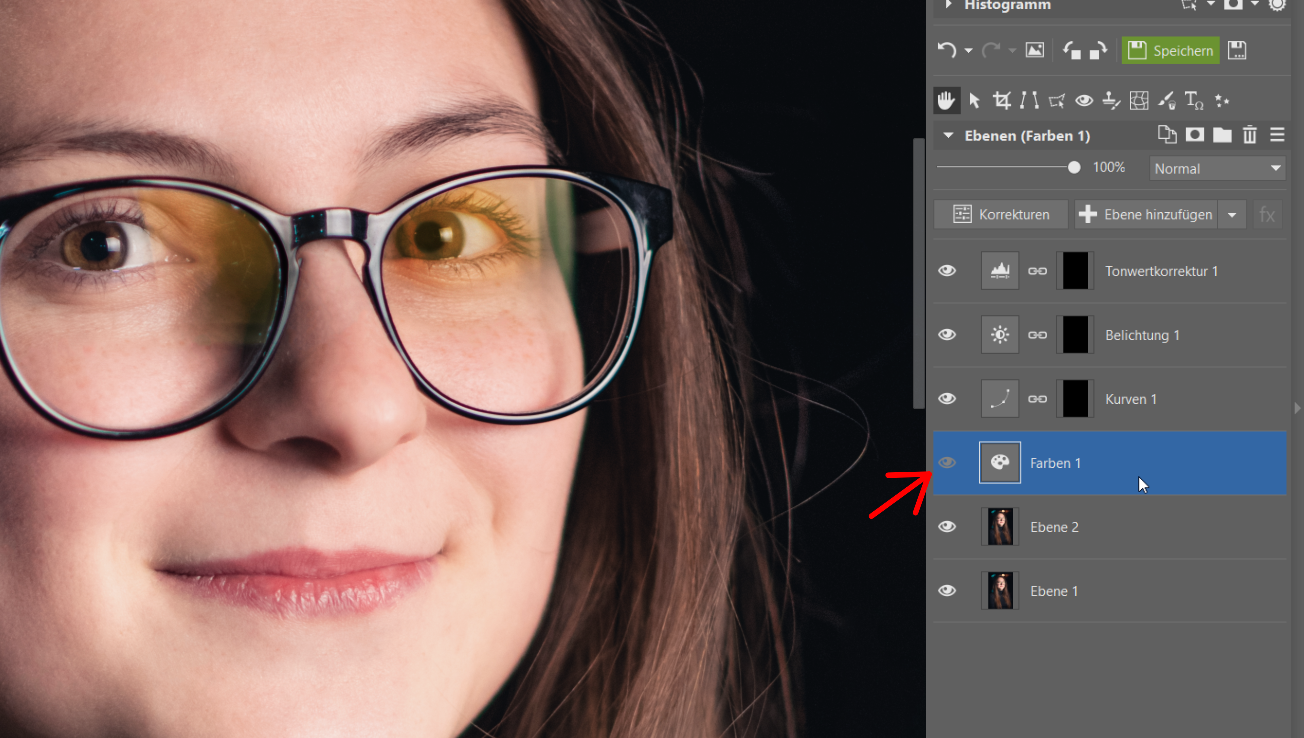Select the Kurven 1 layer
The height and width of the screenshot is (738, 1304).
click(1130, 399)
